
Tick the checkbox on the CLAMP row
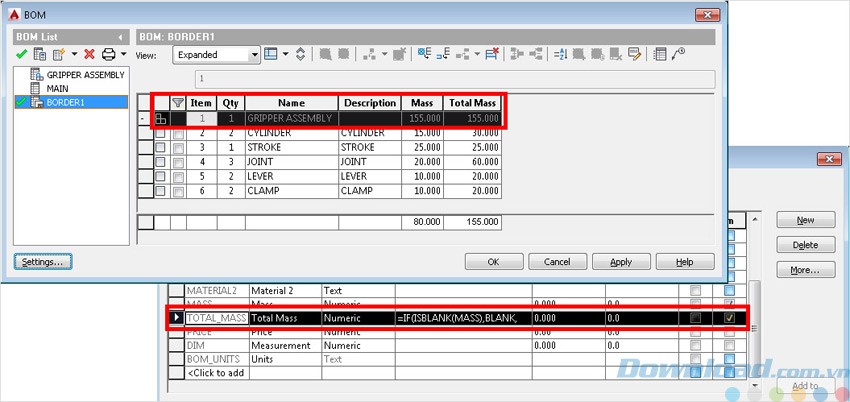pos(160,190)
